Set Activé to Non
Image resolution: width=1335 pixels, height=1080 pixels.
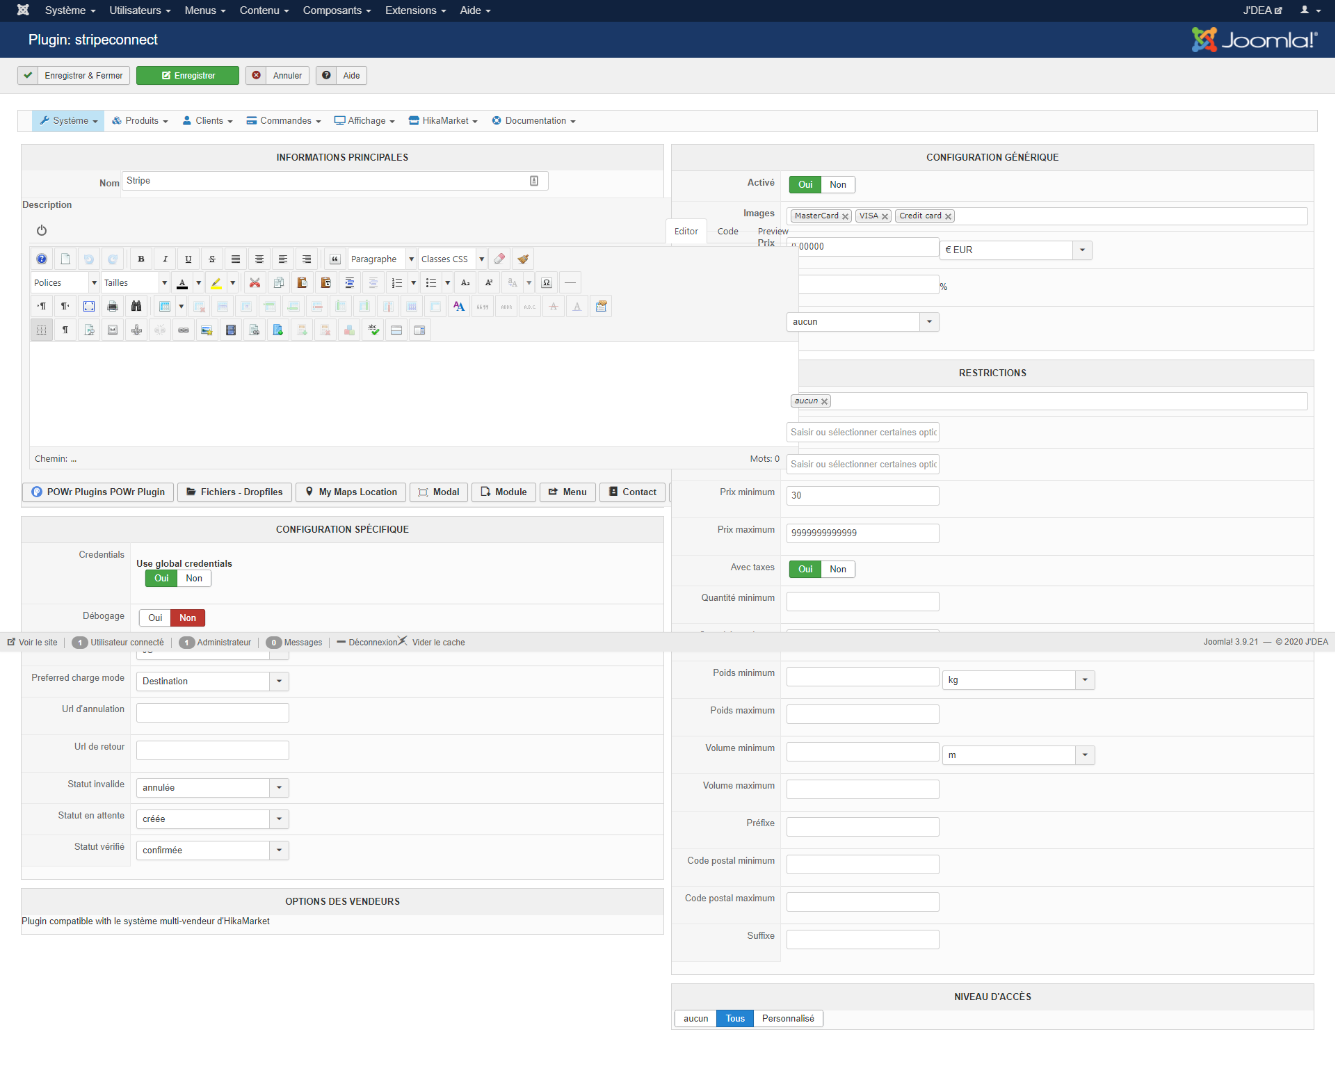(838, 185)
